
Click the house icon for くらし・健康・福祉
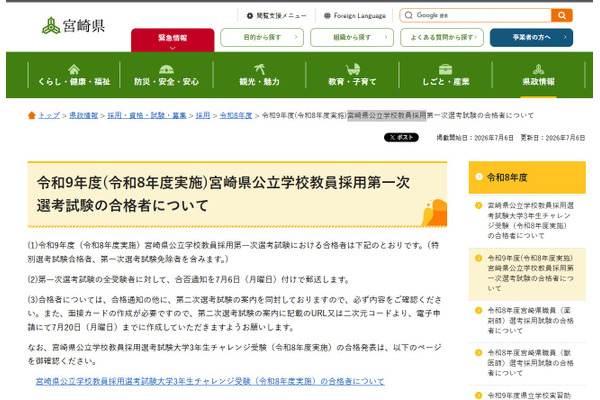coord(74,69)
